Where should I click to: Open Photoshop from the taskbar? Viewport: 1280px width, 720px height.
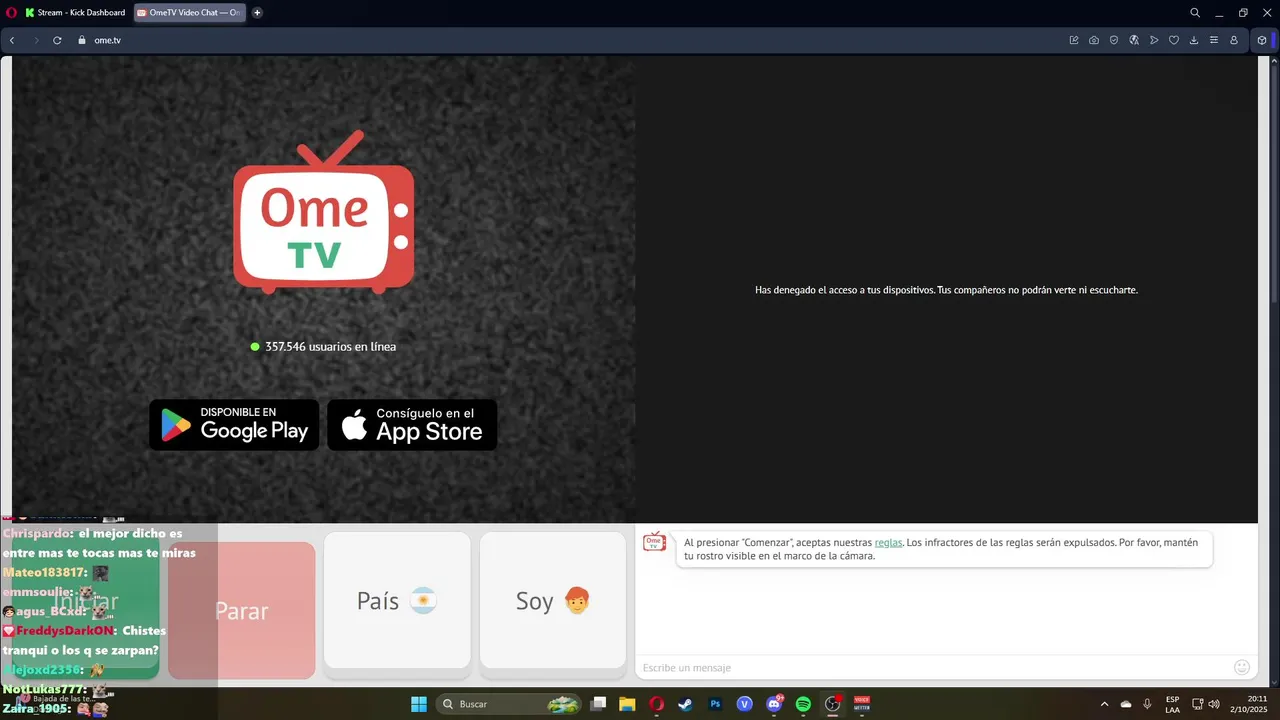[715, 704]
